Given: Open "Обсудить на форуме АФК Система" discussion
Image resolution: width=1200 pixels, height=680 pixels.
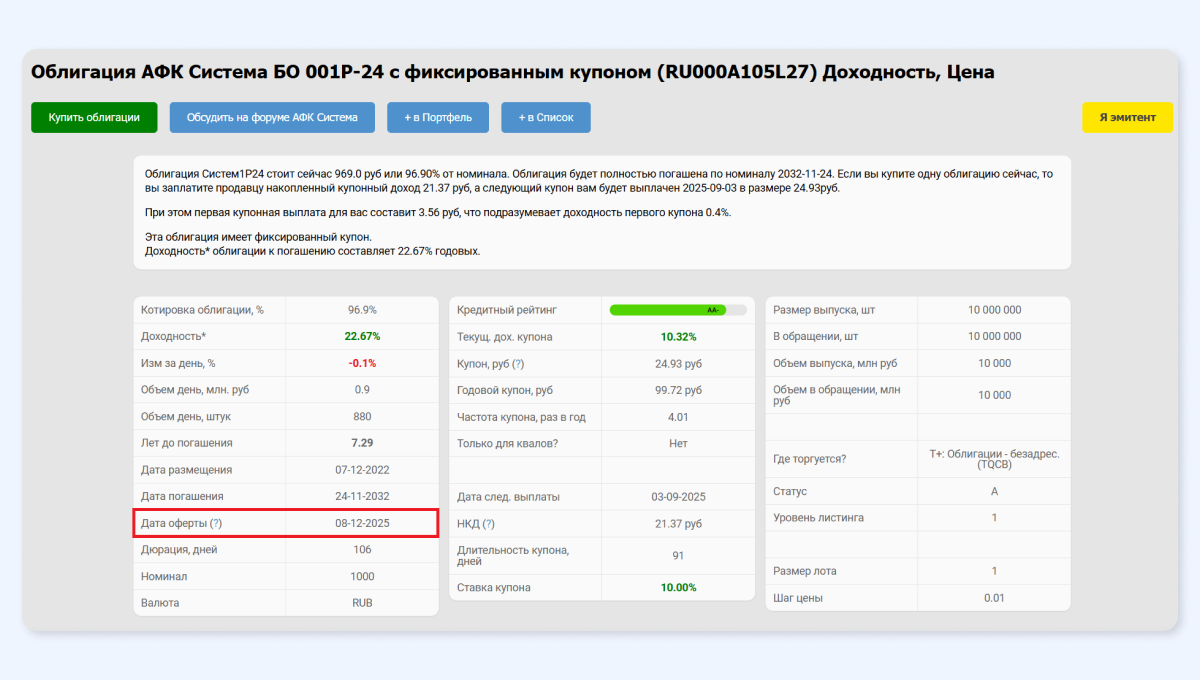Looking at the screenshot, I should (272, 117).
